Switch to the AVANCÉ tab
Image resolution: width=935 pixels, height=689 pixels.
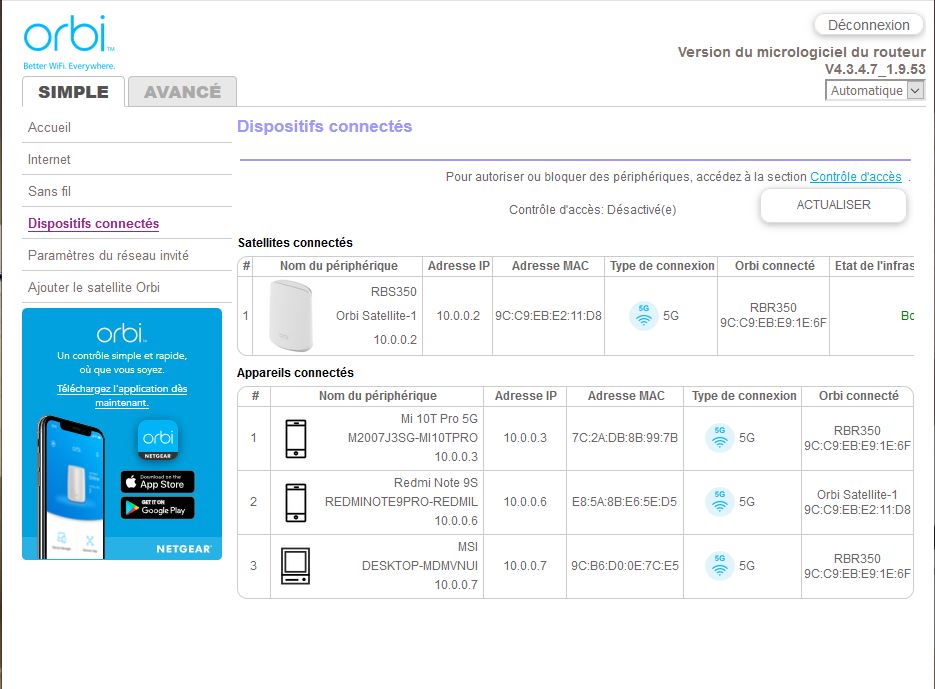[182, 92]
